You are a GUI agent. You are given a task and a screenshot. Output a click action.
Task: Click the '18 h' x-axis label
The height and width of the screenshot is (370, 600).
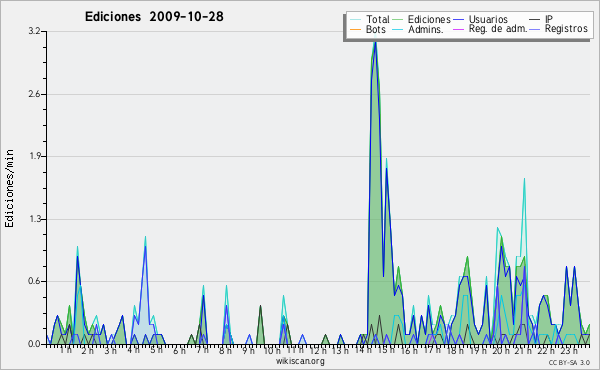pyautogui.click(x=455, y=350)
